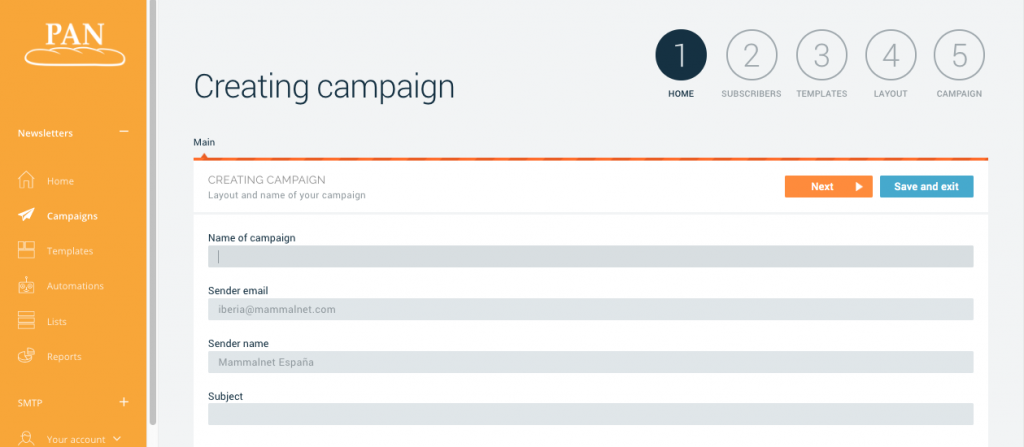
Task: Click the Automations icon in sidebar
Action: [27, 286]
